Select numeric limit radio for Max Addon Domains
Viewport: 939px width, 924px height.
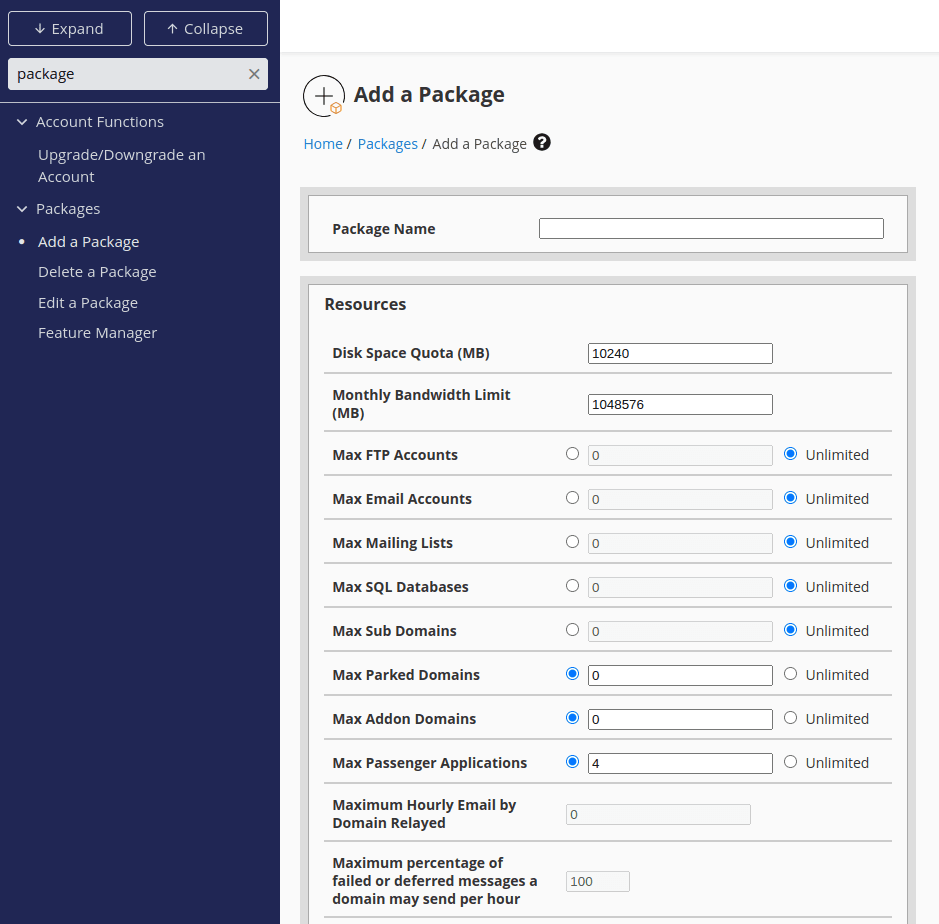573,718
